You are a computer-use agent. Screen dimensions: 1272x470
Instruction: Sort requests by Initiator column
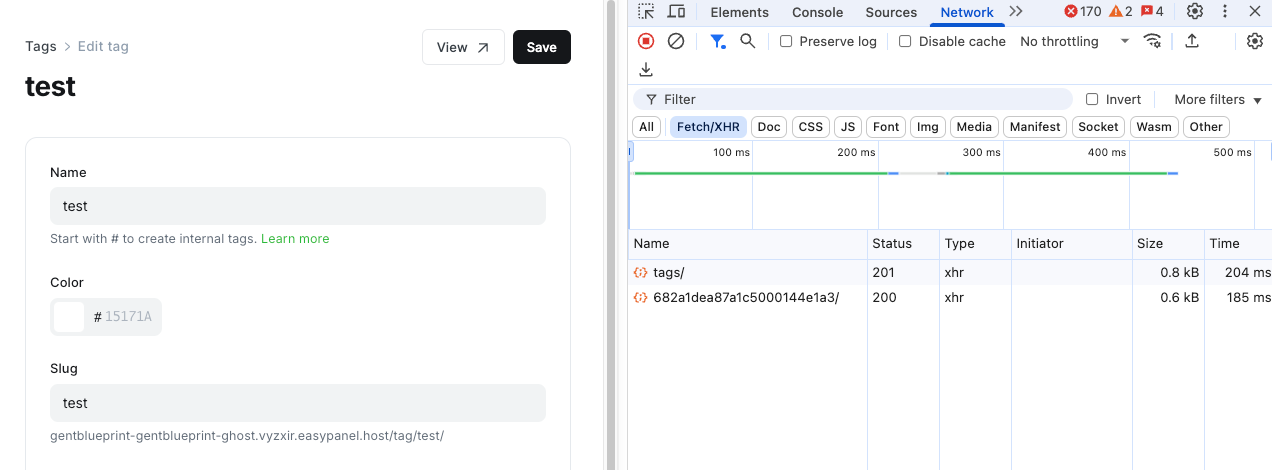coord(1072,244)
